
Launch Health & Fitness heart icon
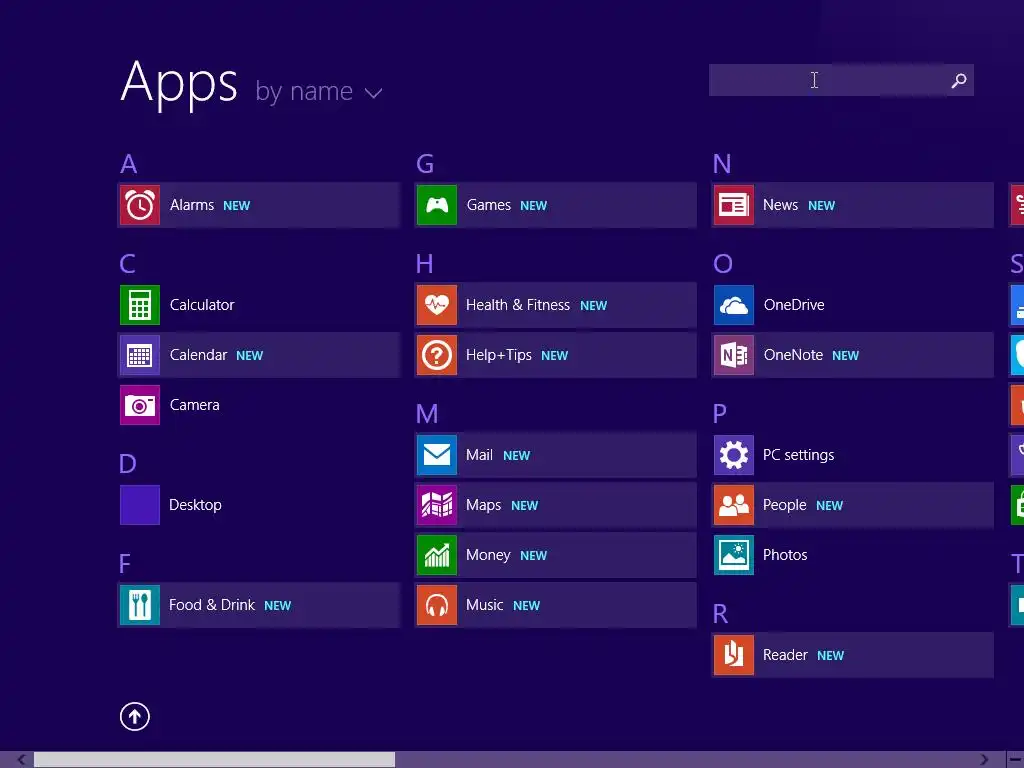[437, 305]
